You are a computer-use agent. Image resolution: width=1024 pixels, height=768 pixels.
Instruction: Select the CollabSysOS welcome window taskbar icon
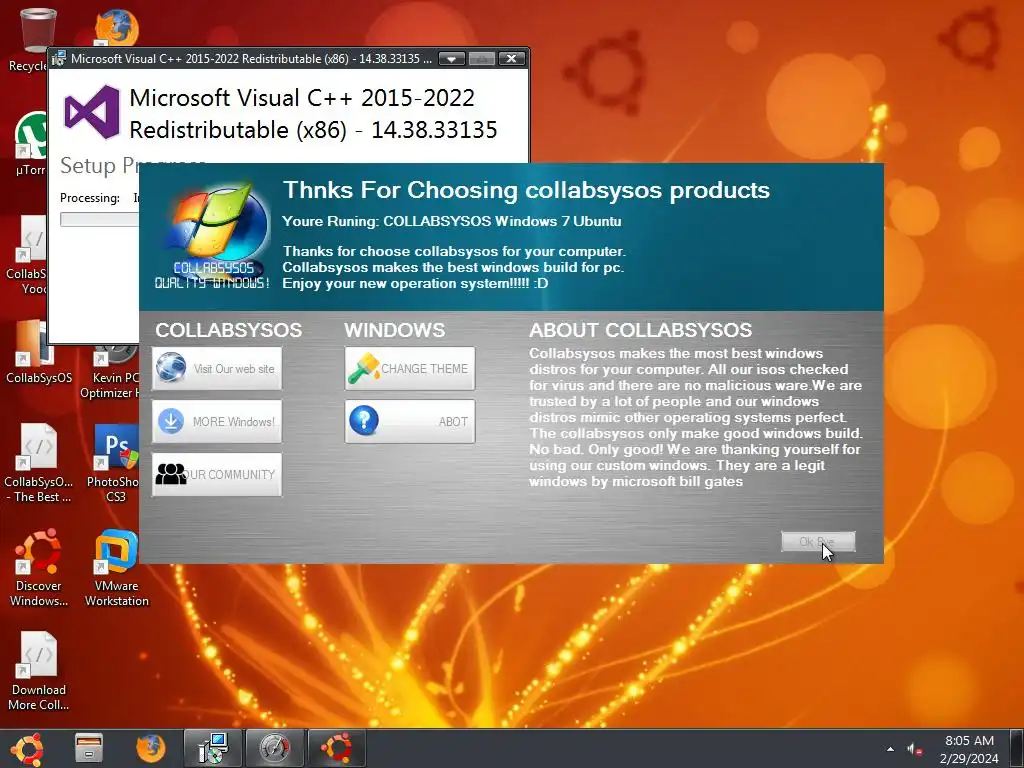click(336, 748)
